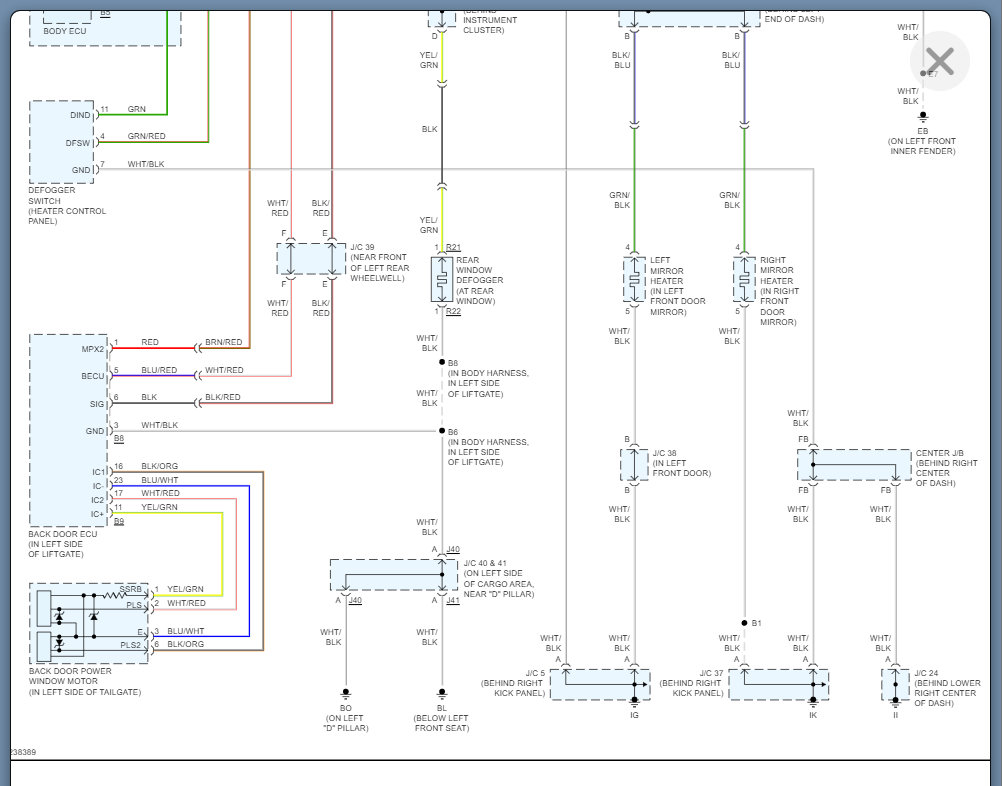
Task: Click the B6 splice point label
Action: 453,432
